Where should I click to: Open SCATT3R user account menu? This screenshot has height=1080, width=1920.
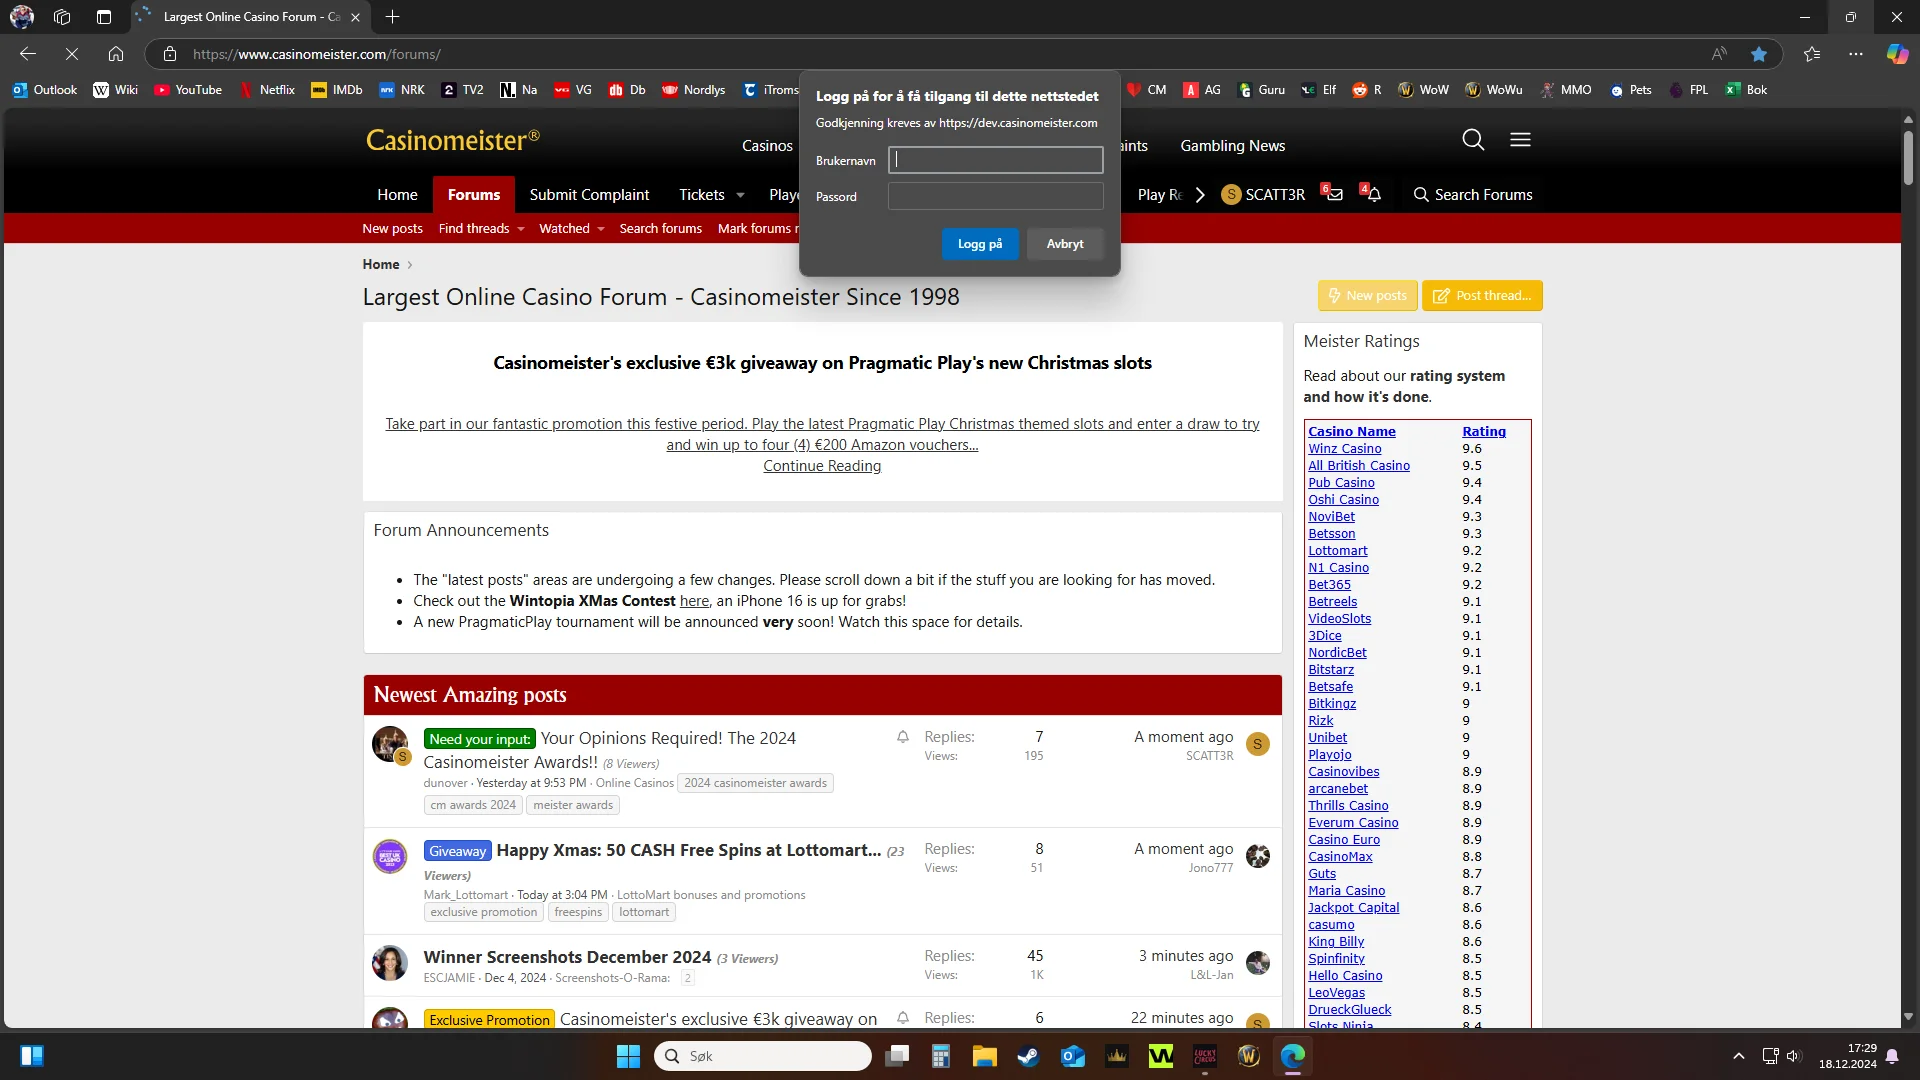(x=1263, y=195)
